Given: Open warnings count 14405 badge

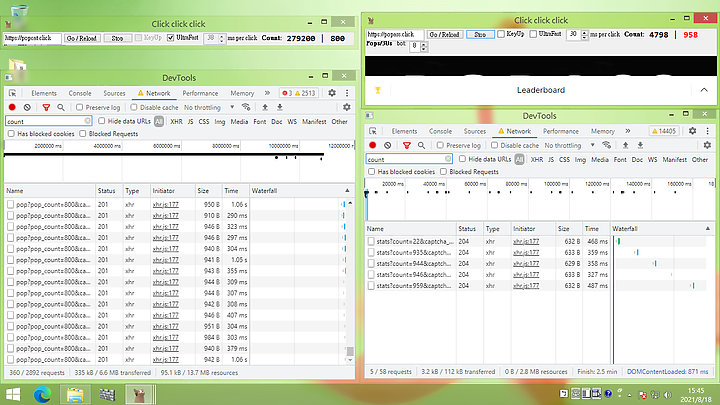Looking at the screenshot, I should pos(664,131).
